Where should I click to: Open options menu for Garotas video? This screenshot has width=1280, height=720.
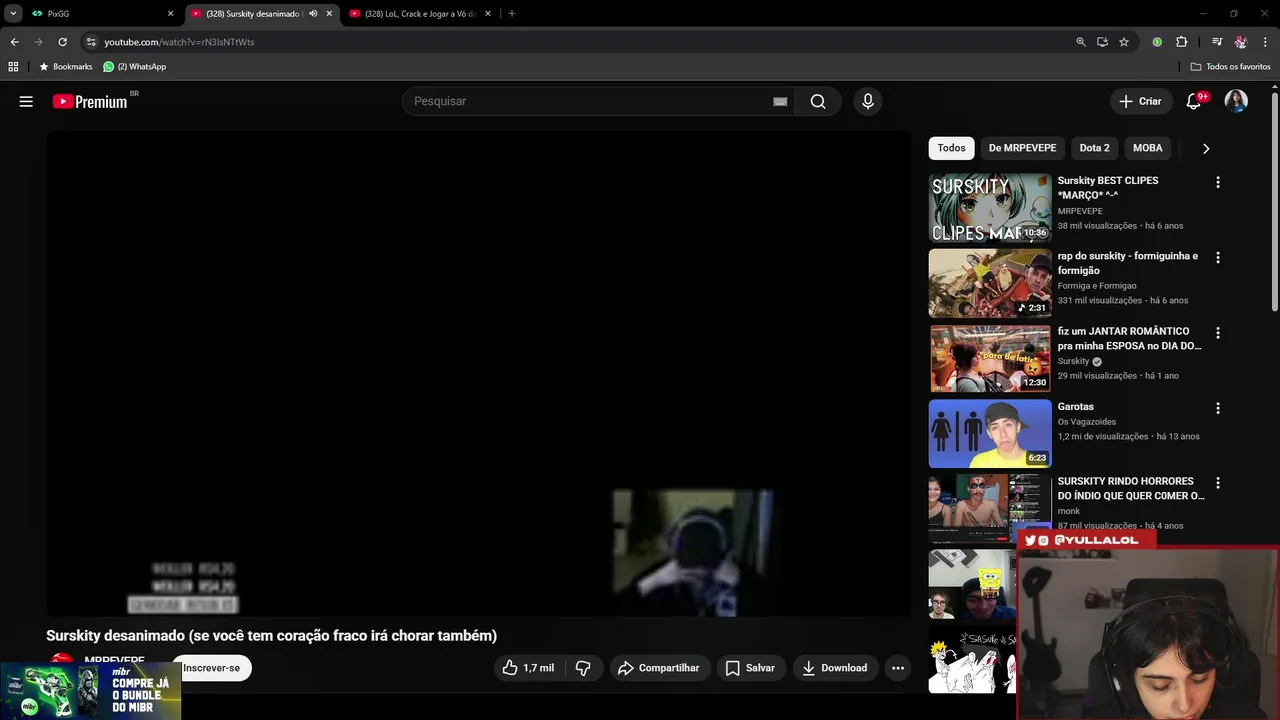1217,408
